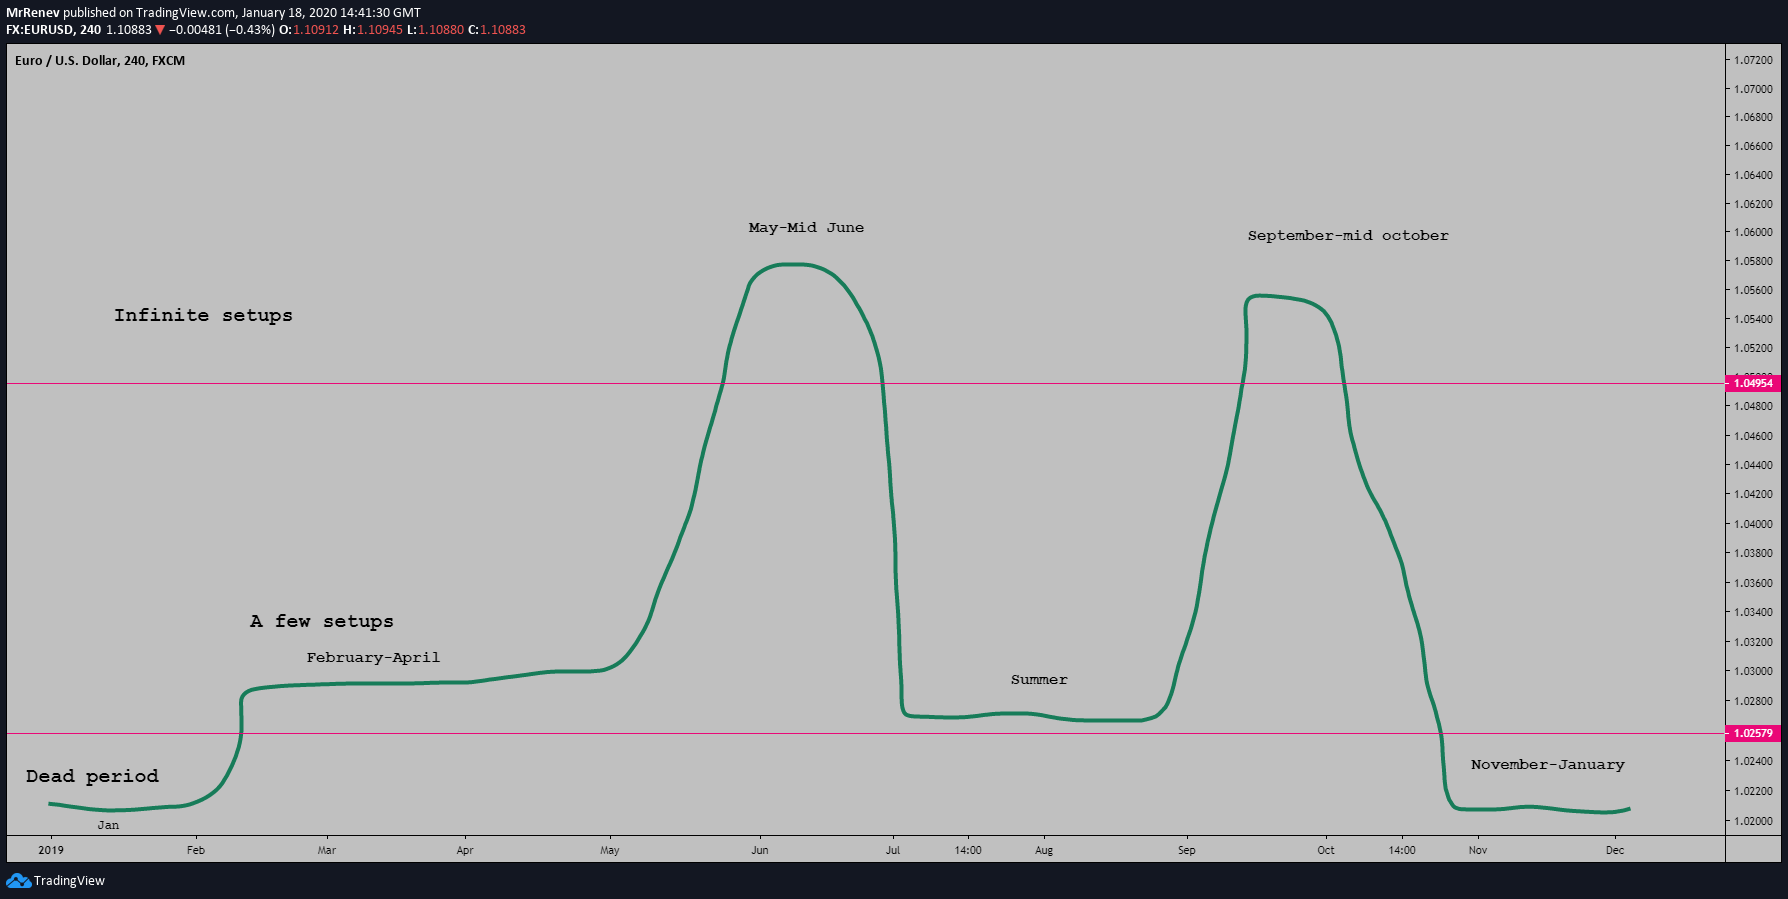Click the red down arrow beside the price
The image size is (1788, 899).
point(160,30)
